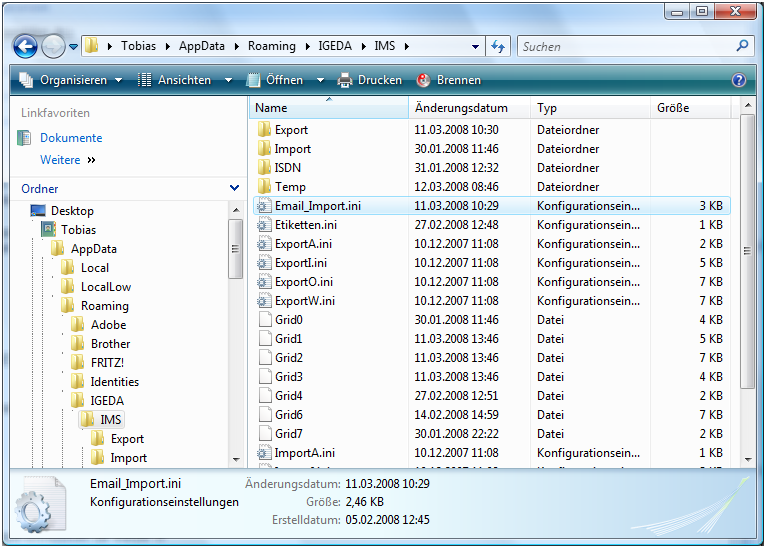
Task: Open the Ansichten dropdown arrow
Action: pyautogui.click(x=228, y=80)
